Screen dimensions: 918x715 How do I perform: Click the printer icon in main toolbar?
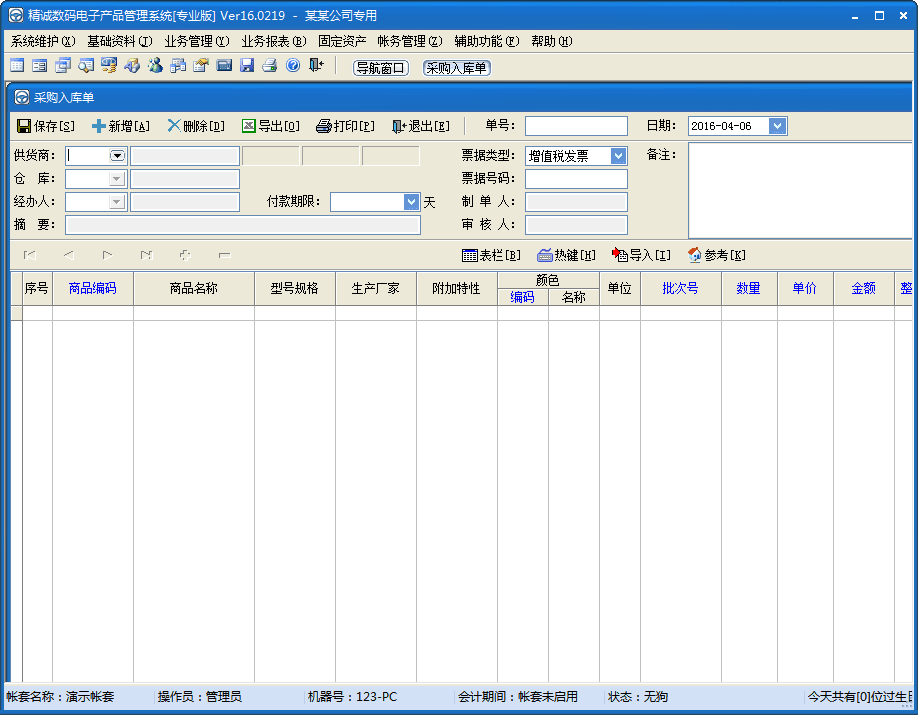(x=269, y=66)
